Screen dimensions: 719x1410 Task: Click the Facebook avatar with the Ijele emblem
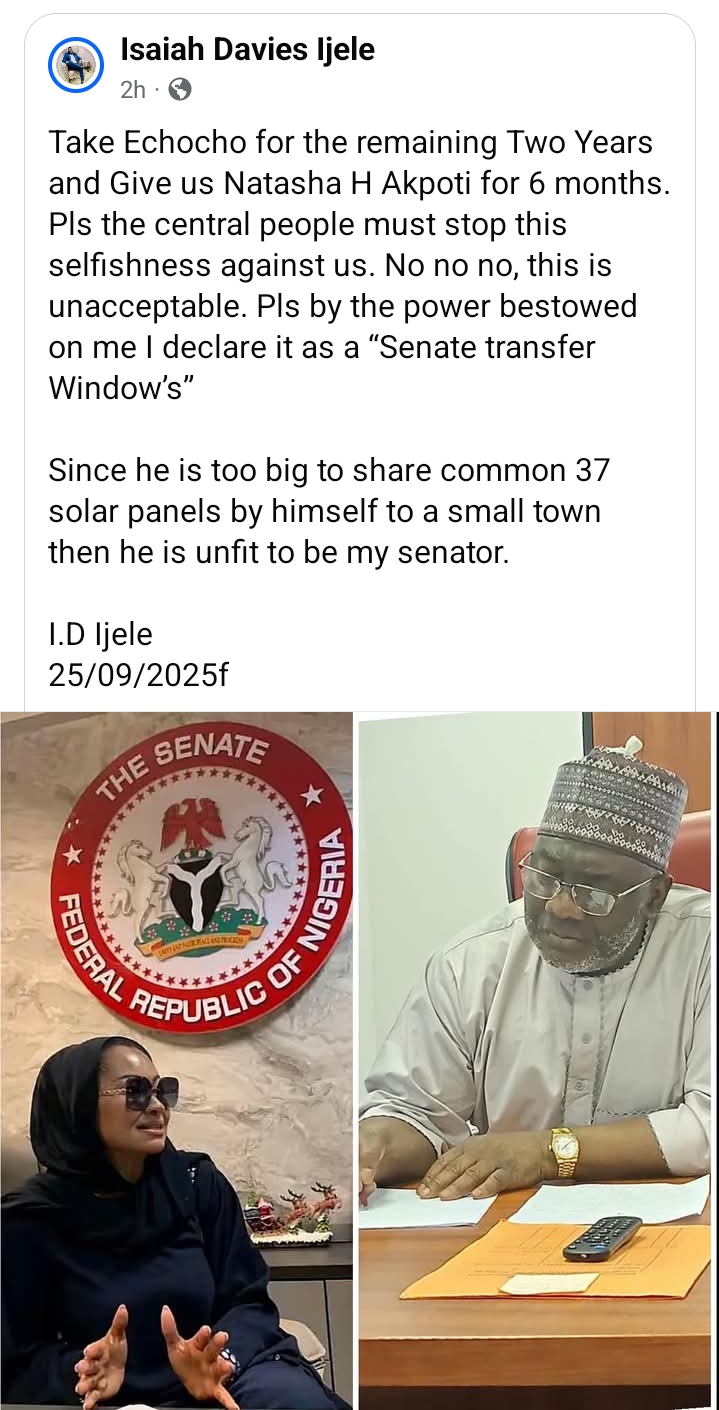coord(76,65)
